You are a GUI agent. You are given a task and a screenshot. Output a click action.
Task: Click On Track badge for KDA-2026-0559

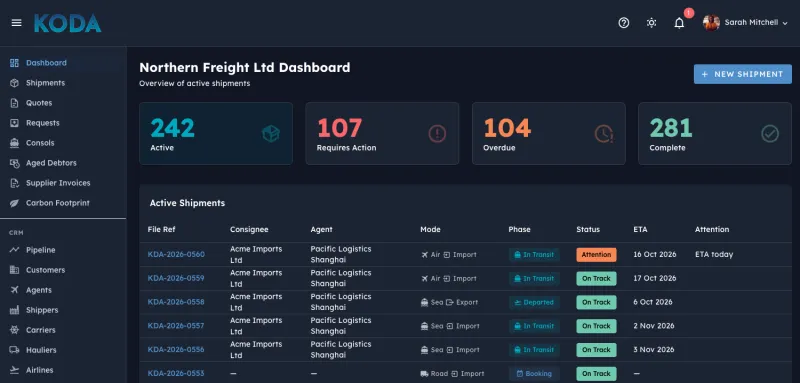pyautogui.click(x=596, y=278)
